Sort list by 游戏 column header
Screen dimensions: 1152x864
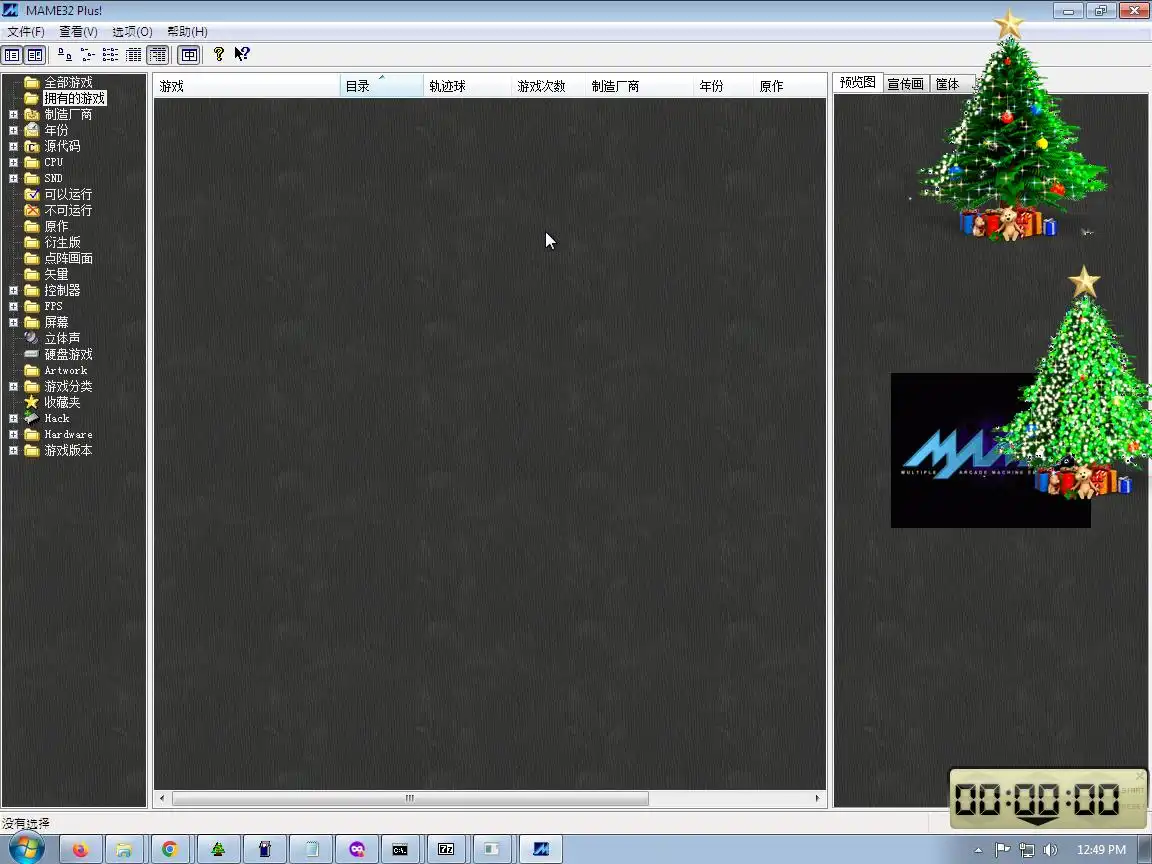tap(247, 86)
